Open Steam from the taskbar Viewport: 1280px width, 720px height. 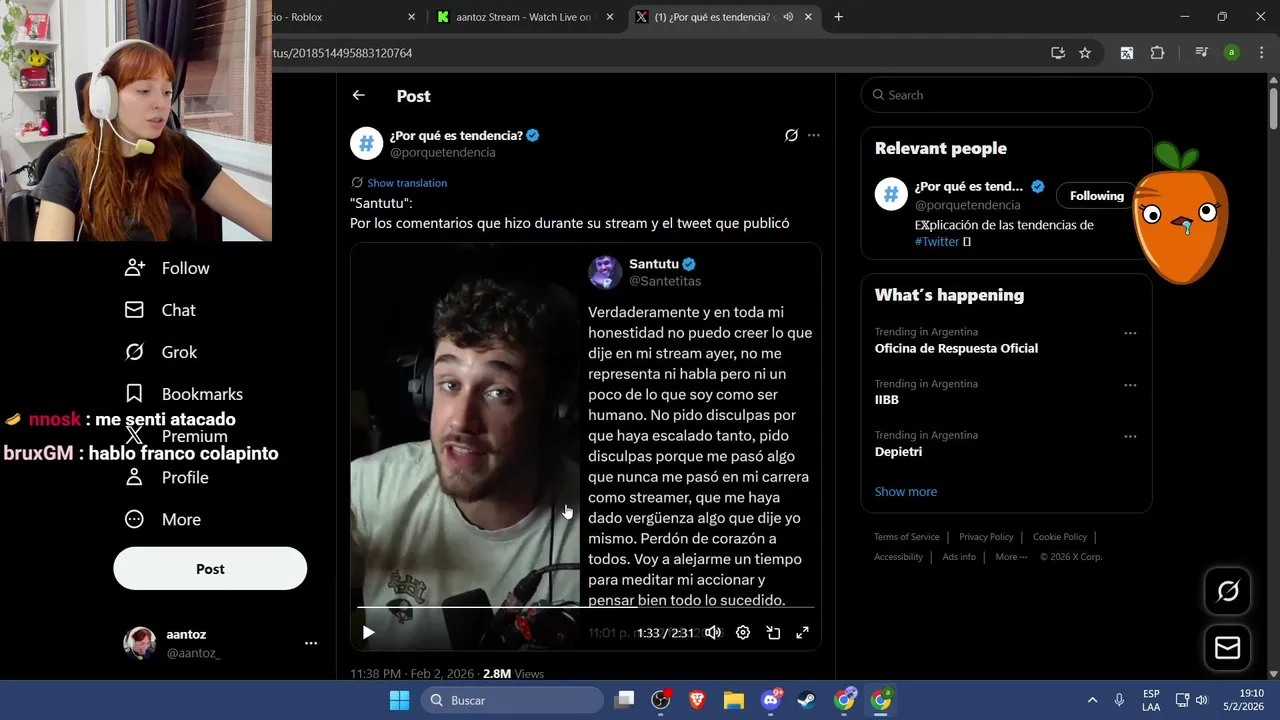(x=806, y=700)
